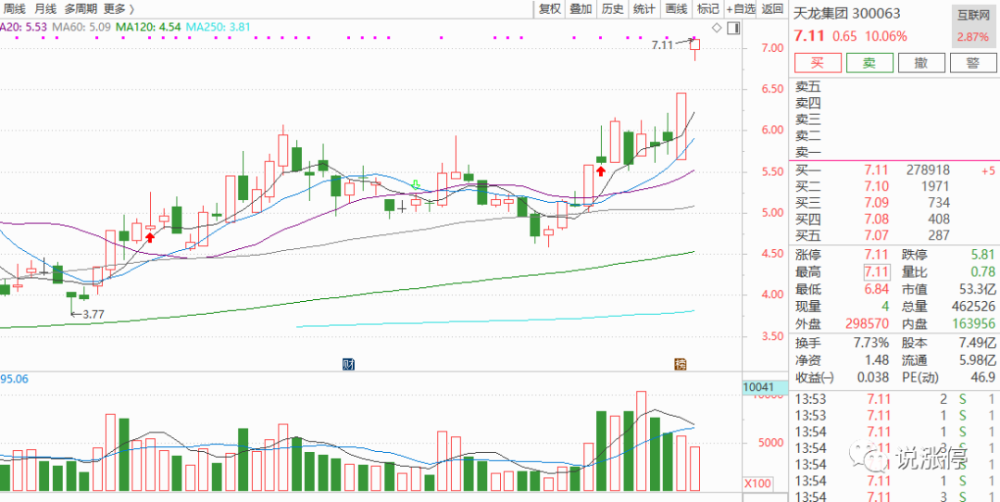
Task: Click the PE(动) value 46.9
Action: [x=985, y=378]
